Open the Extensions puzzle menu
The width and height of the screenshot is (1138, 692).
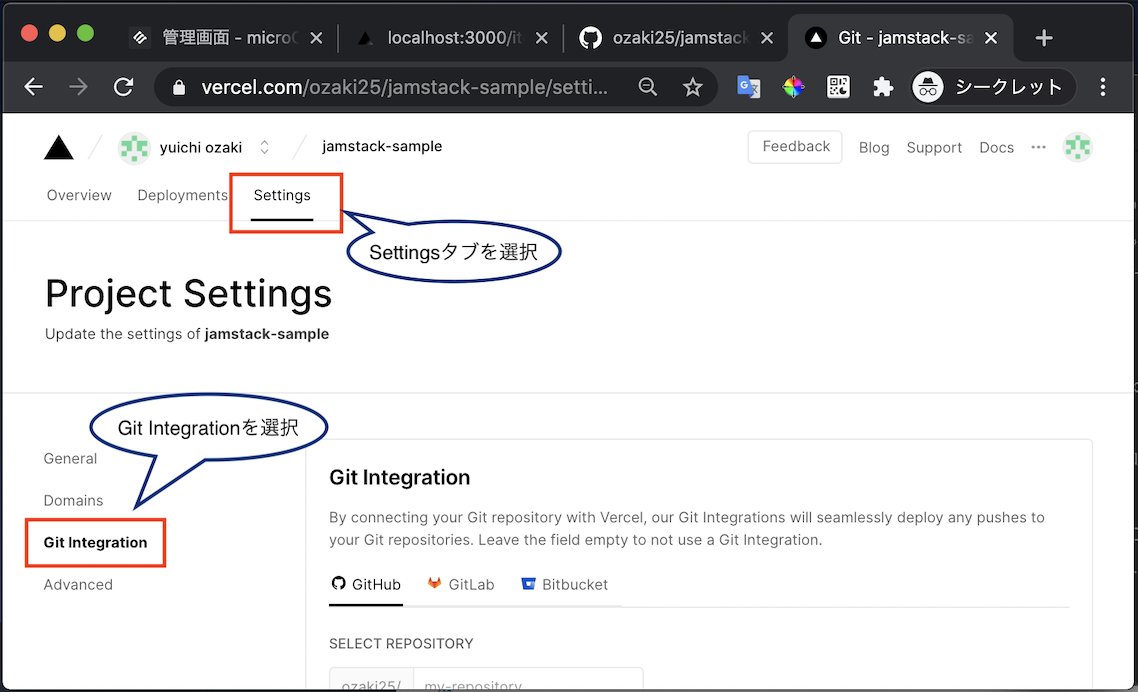[x=883, y=87]
